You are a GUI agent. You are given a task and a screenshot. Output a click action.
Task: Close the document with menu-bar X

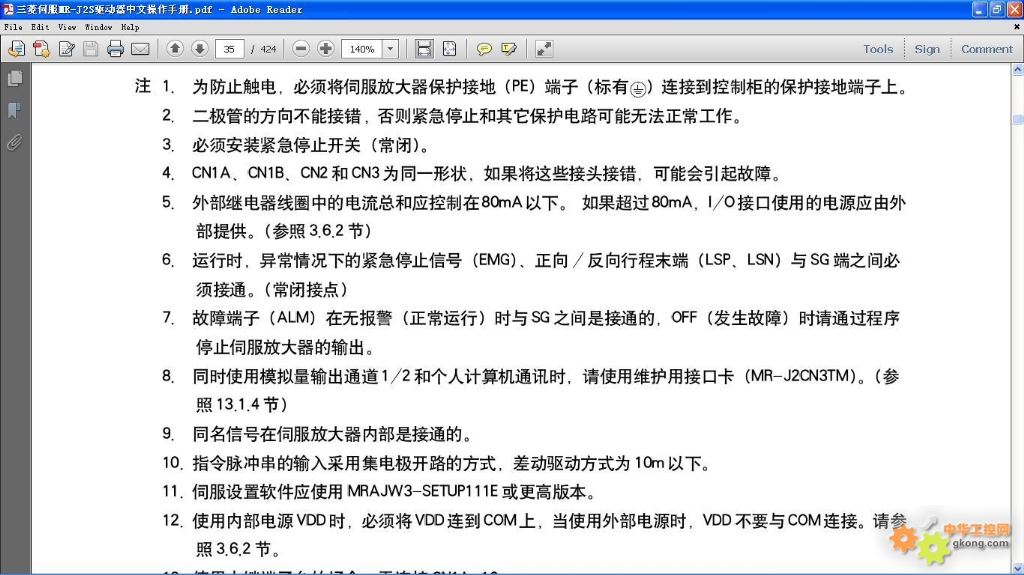pos(1016,27)
